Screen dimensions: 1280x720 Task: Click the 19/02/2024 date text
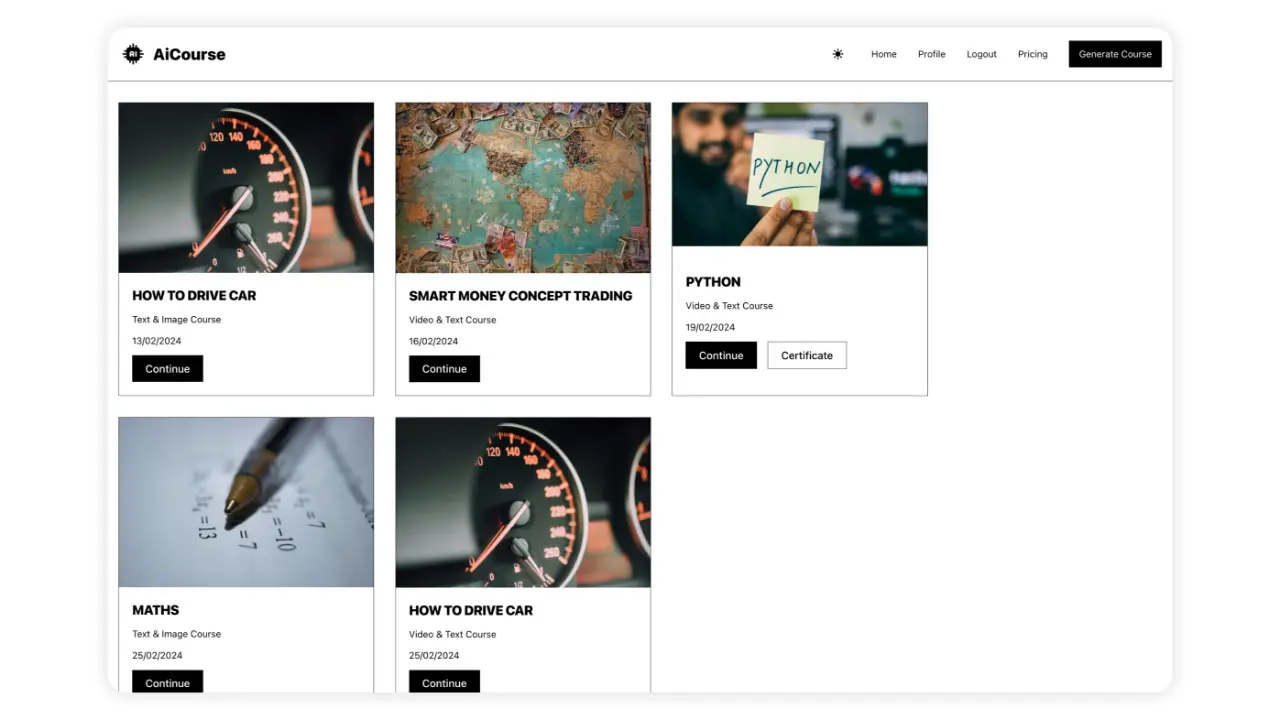click(710, 327)
